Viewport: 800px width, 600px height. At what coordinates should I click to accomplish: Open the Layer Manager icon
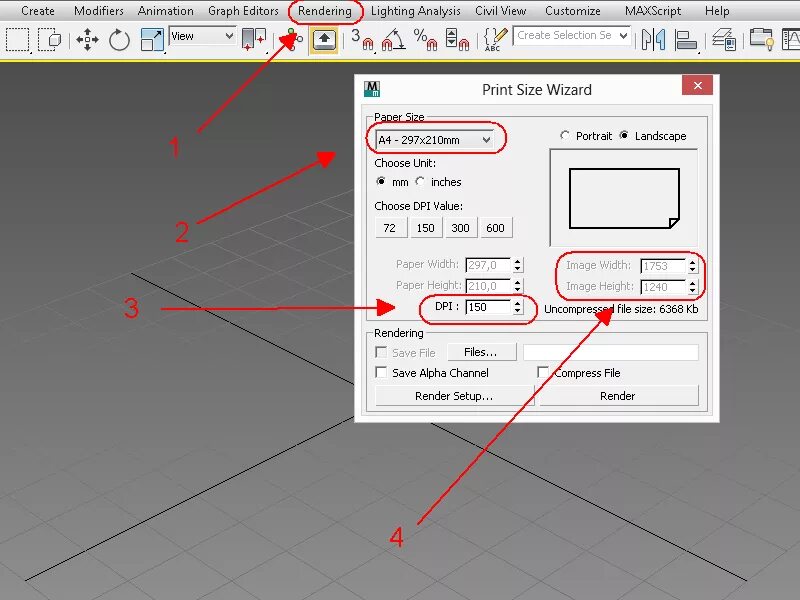pos(722,40)
